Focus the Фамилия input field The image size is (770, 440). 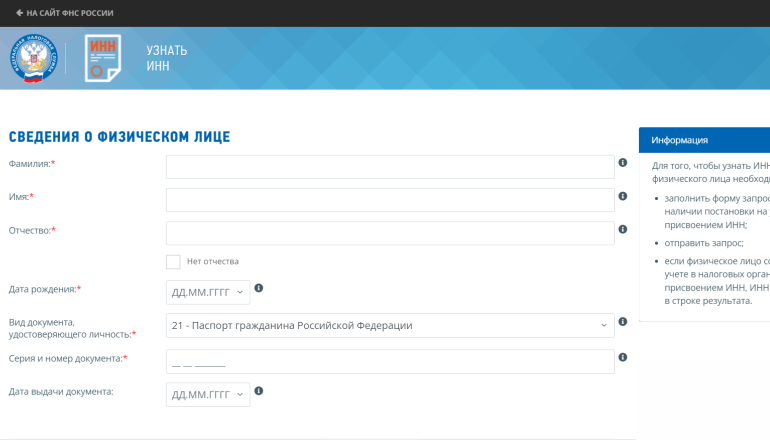tap(390, 167)
